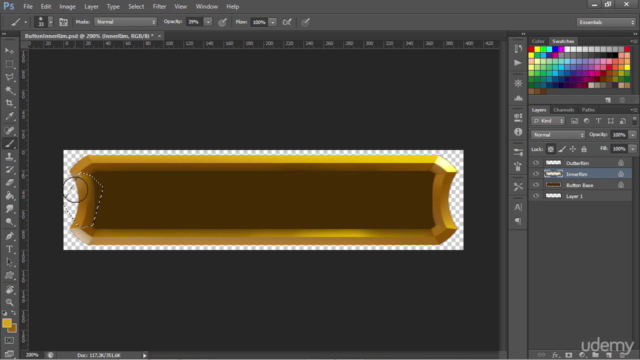Open layer blend mode dropdown
This screenshot has width=640, height=360.
coord(558,135)
